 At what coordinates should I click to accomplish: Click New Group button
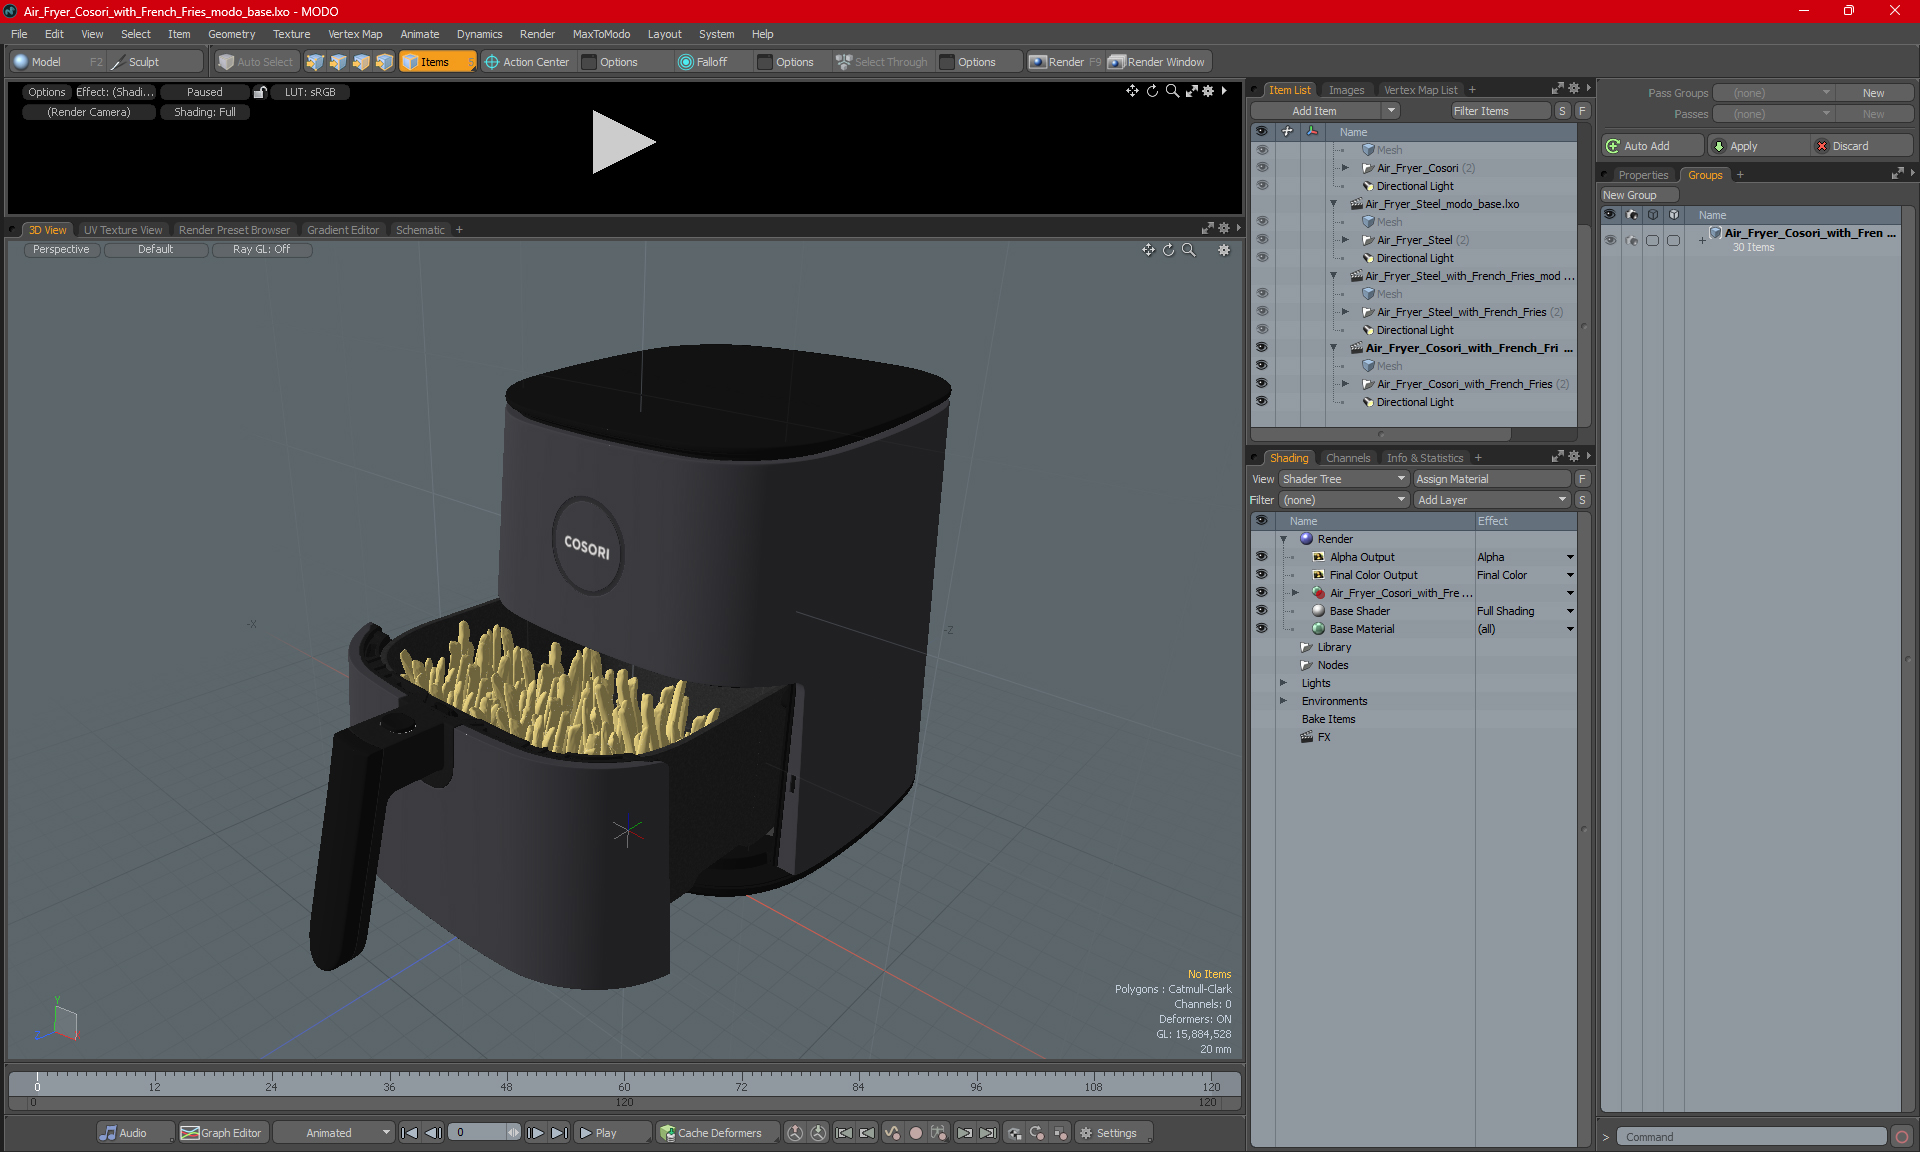click(x=1639, y=195)
